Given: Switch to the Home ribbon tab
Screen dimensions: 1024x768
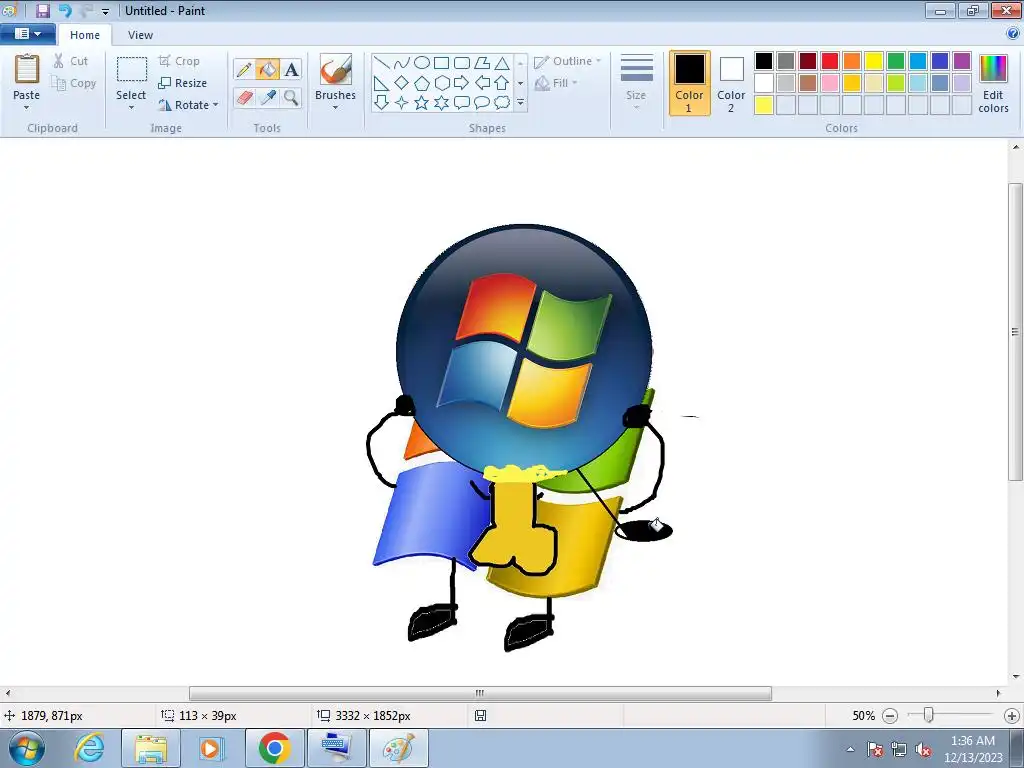Looking at the screenshot, I should 85,35.
